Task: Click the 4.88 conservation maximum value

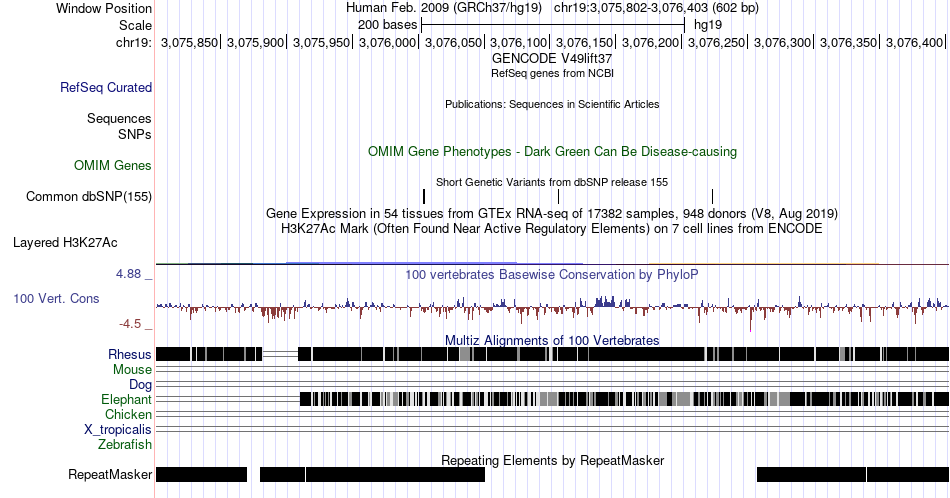Action: point(128,274)
